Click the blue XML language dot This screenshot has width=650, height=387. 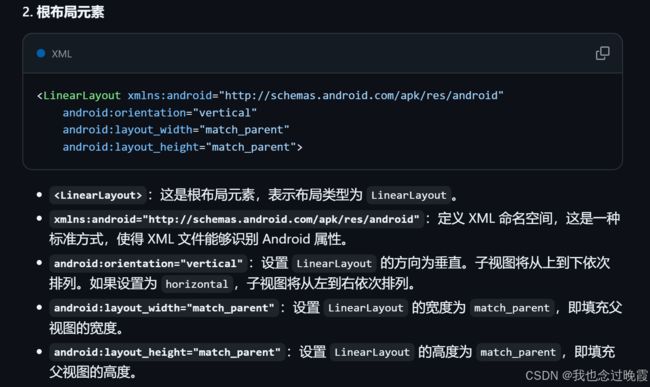click(41, 53)
